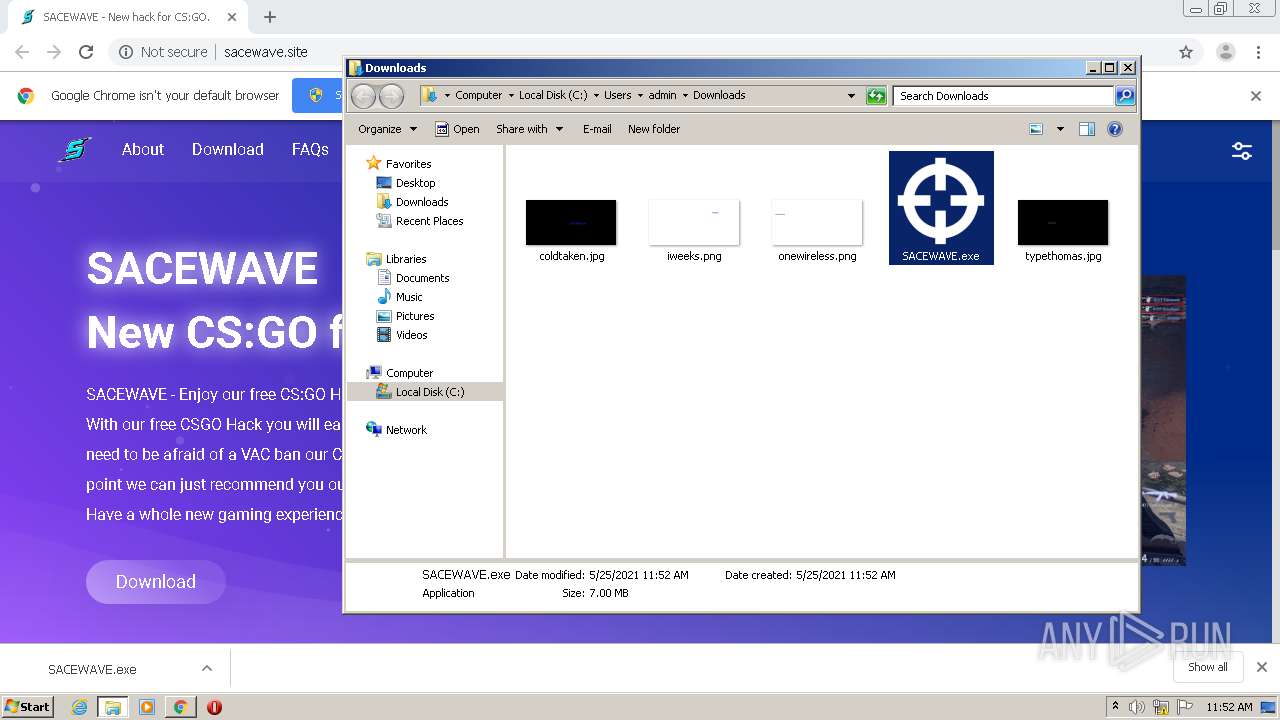Click the Download button on the webpage
This screenshot has height=720, width=1280.
[x=156, y=582]
